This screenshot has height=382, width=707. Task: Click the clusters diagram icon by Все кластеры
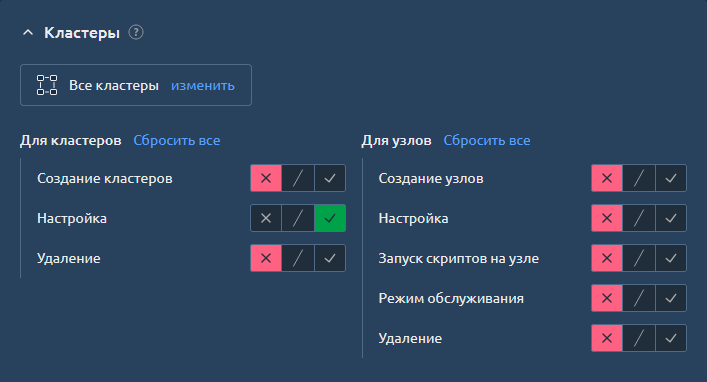click(47, 85)
